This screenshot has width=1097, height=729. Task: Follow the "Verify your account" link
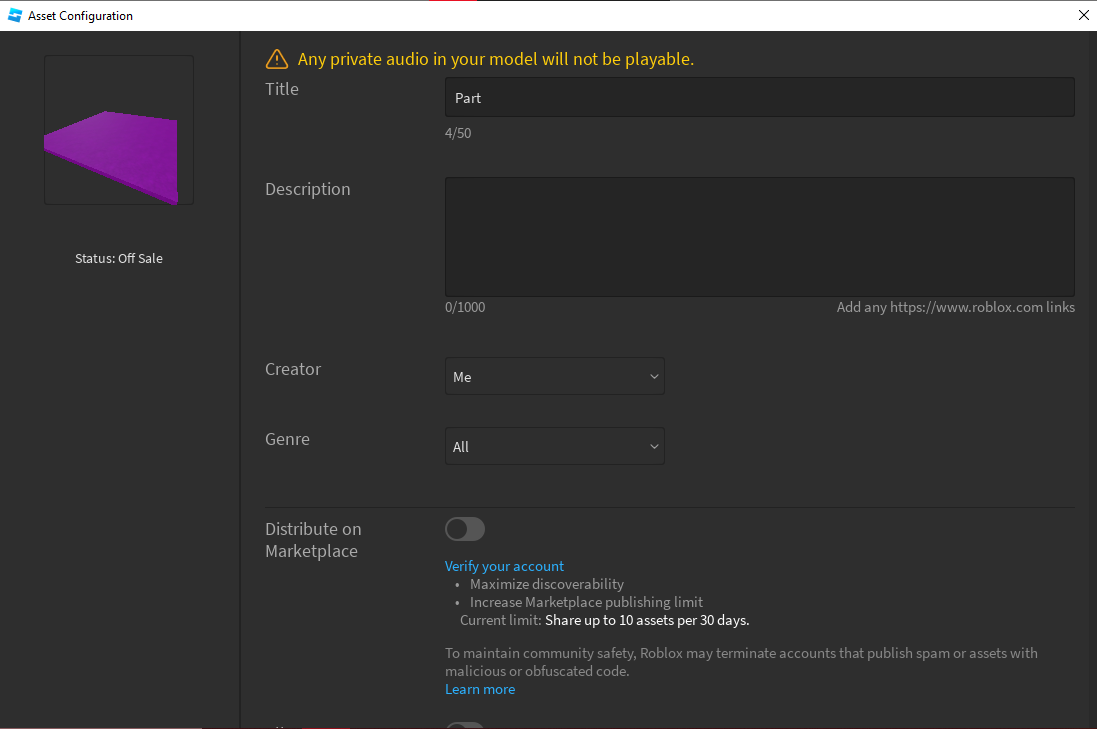(504, 566)
